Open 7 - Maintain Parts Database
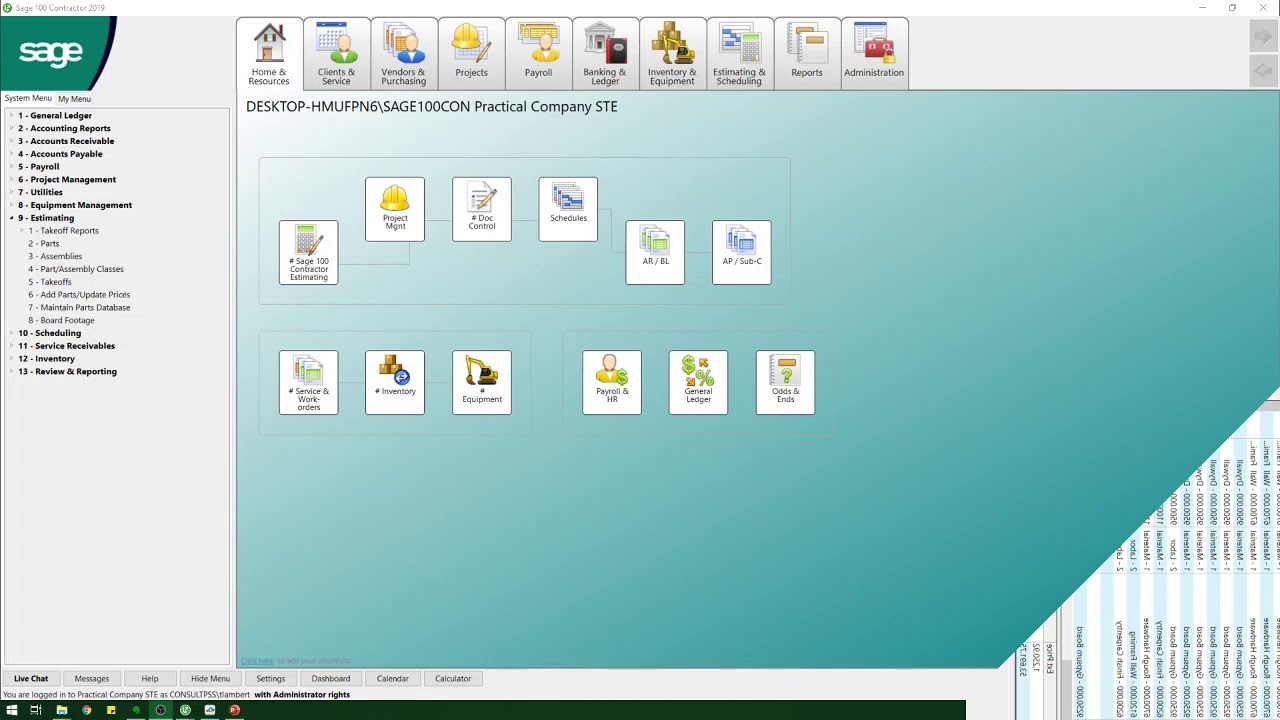Image resolution: width=1280 pixels, height=720 pixels. [79, 308]
